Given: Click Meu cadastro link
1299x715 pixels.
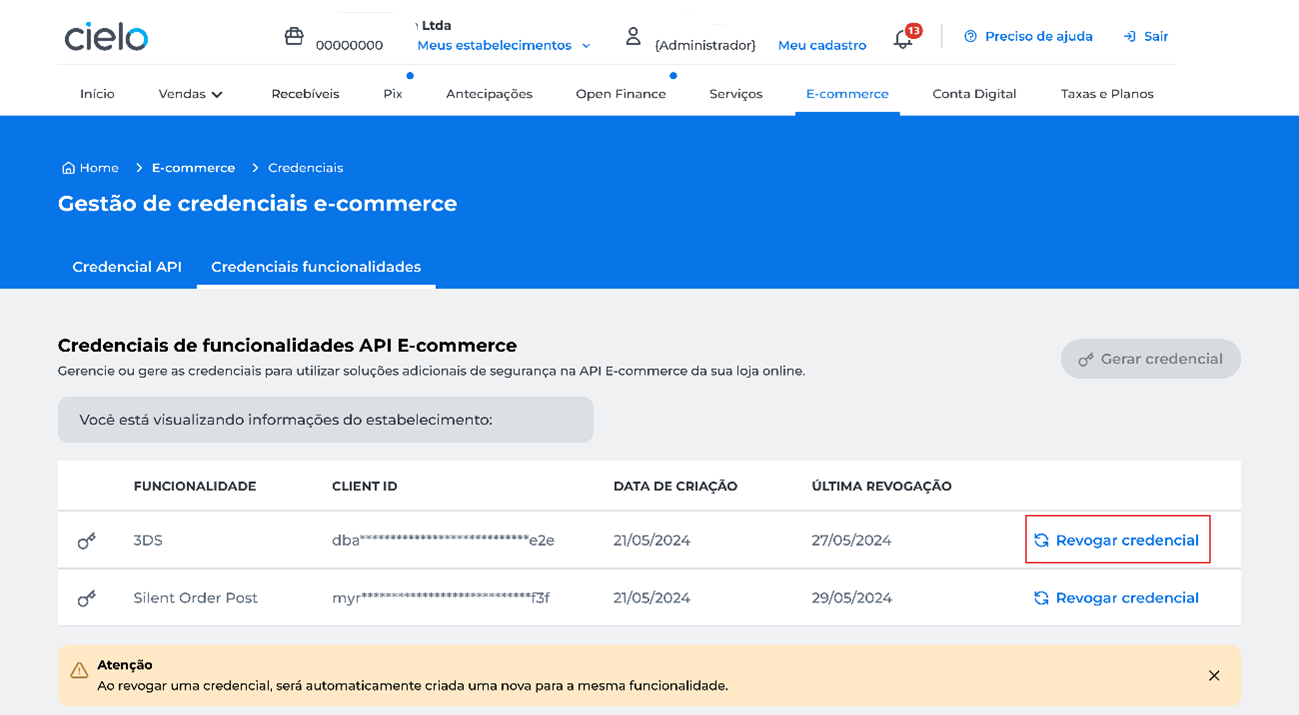Looking at the screenshot, I should coord(822,45).
